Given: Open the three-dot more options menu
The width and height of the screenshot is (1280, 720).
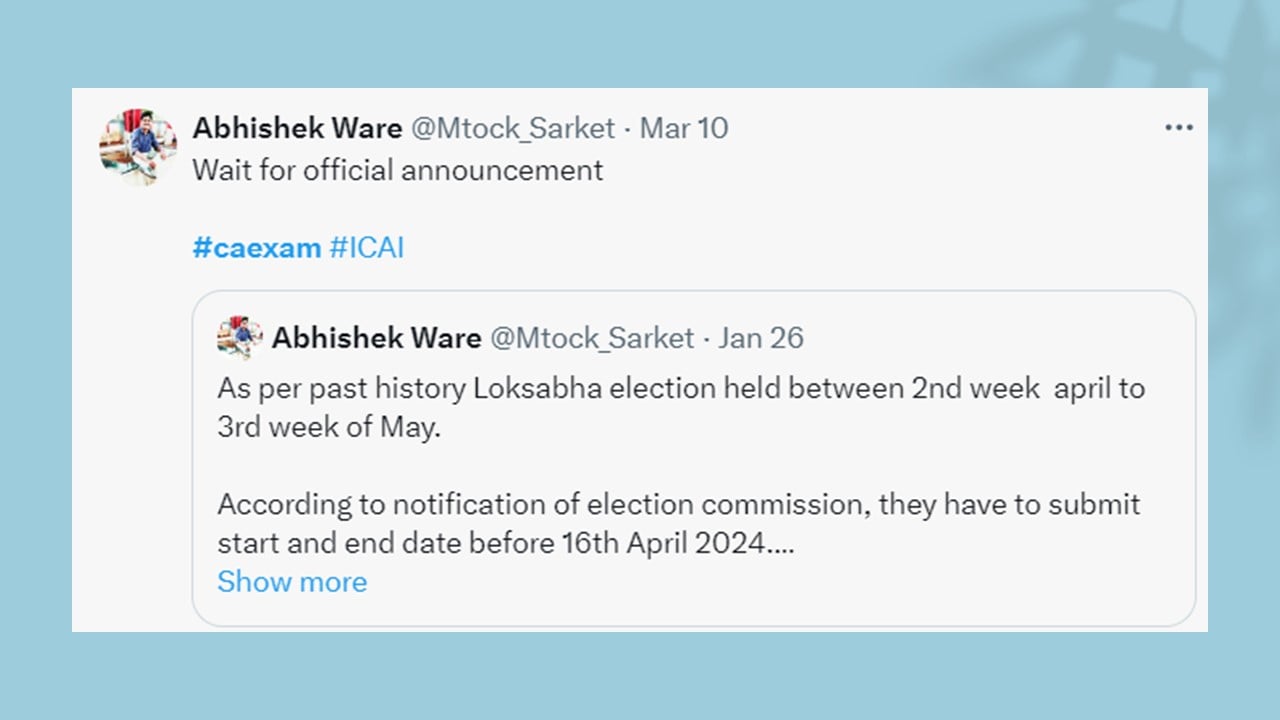Looking at the screenshot, I should click(x=1179, y=128).
